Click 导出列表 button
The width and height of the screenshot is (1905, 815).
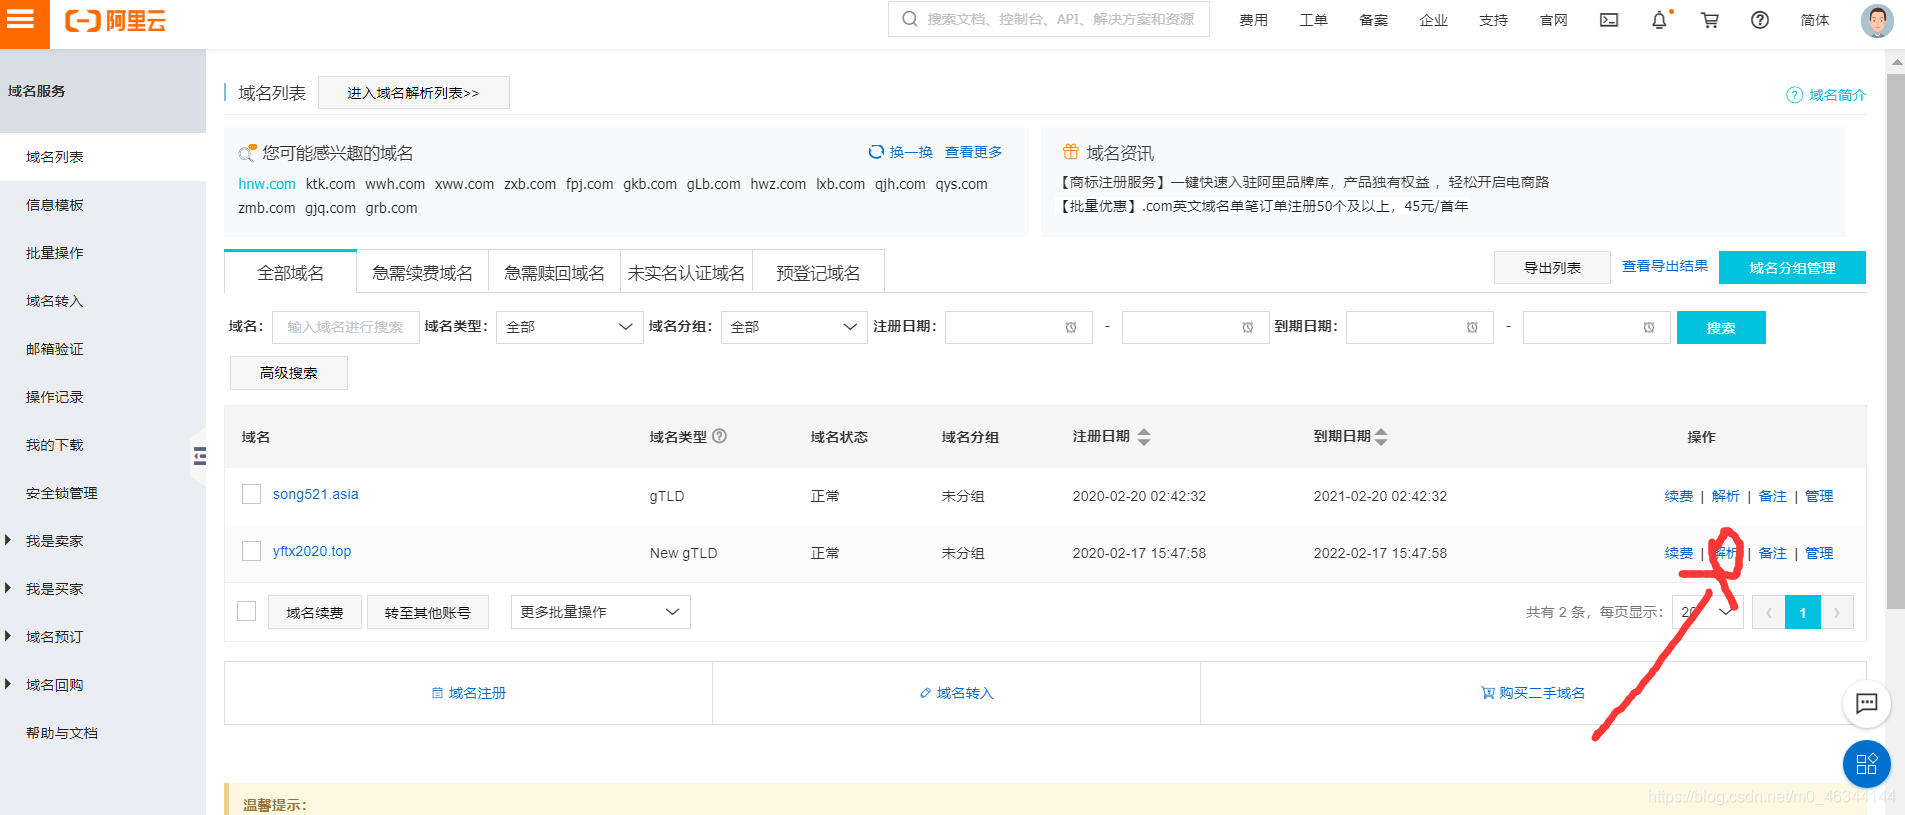[x=1552, y=268]
